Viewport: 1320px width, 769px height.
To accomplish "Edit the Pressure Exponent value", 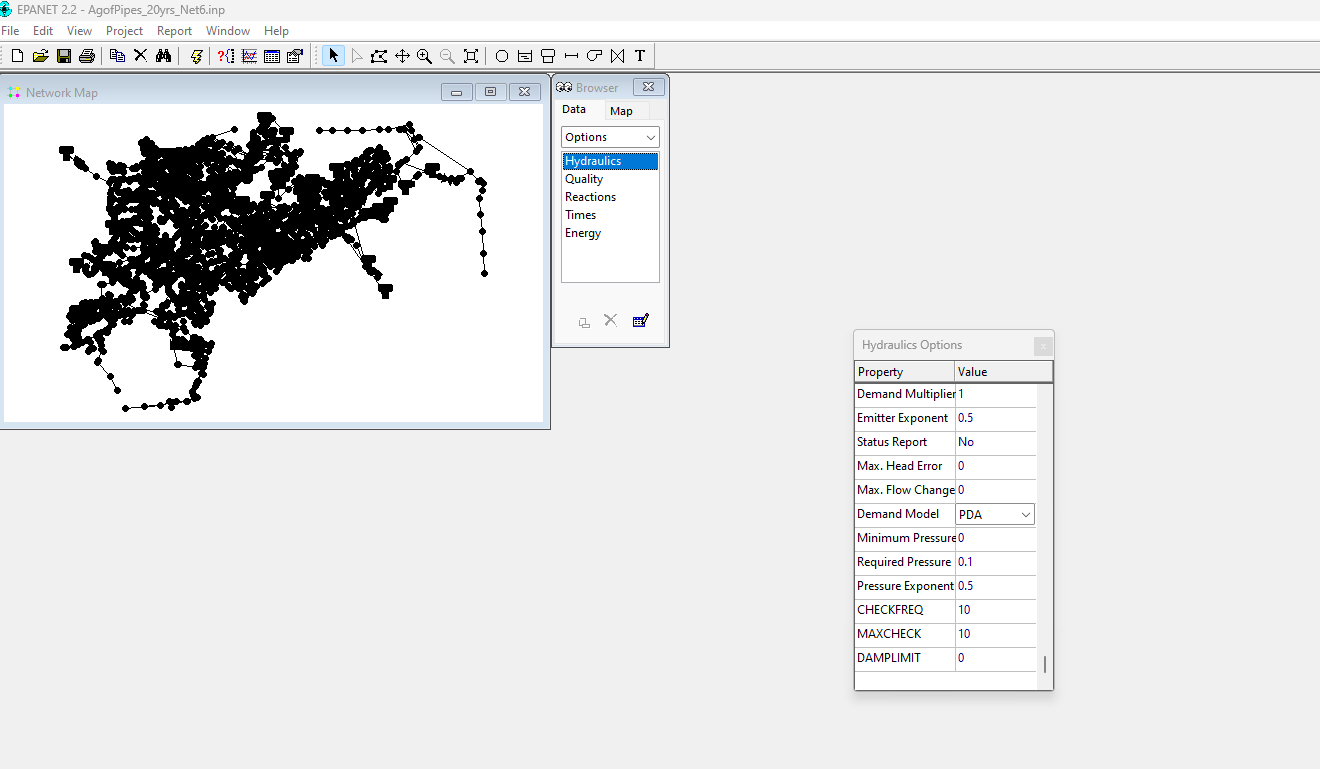I will click(x=995, y=586).
